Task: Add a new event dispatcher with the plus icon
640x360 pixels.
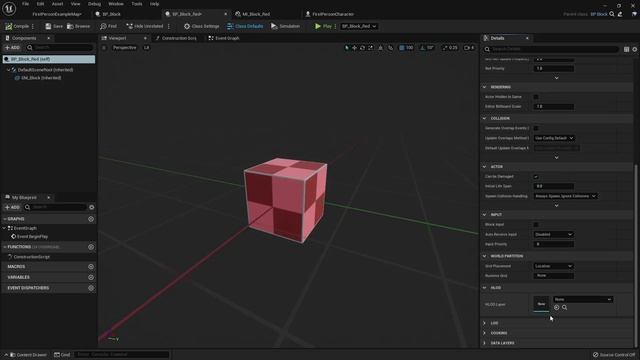Action: [x=91, y=288]
